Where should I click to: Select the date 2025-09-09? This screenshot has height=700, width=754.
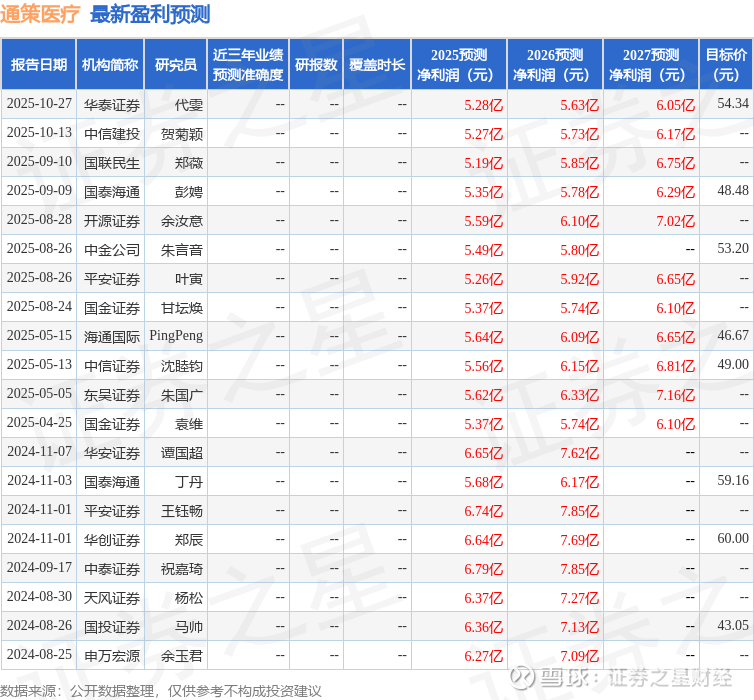coord(39,191)
